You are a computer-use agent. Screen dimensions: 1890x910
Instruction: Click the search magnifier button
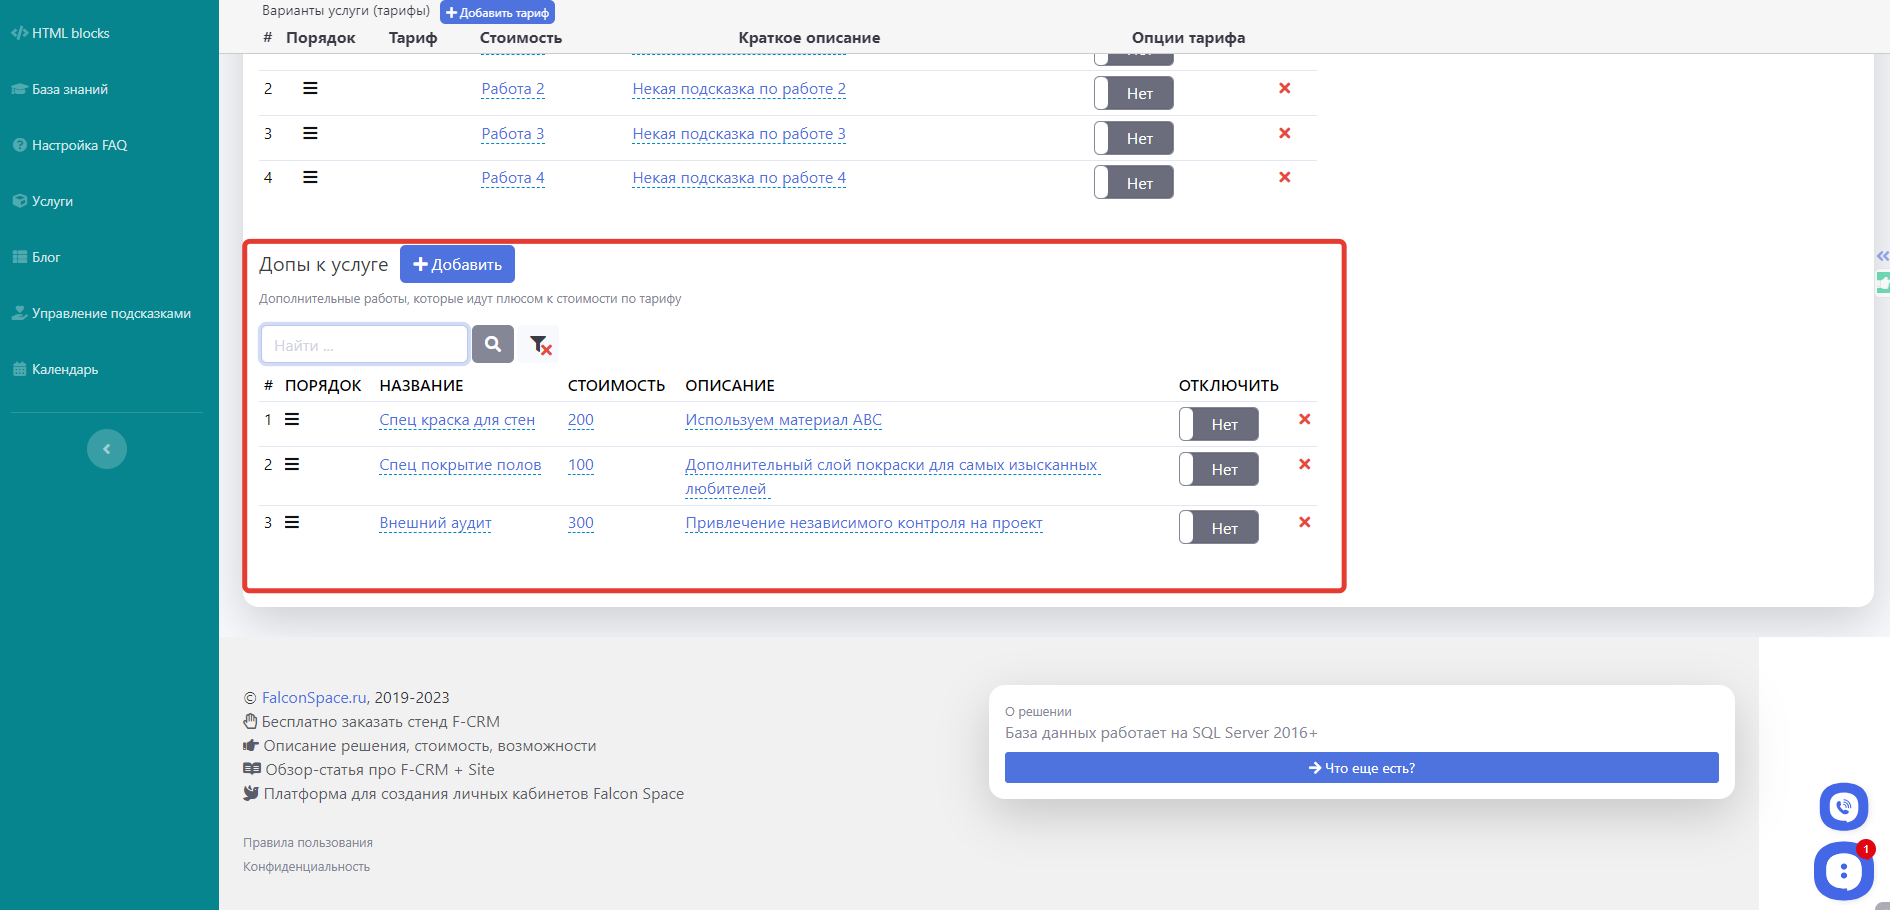pos(492,344)
